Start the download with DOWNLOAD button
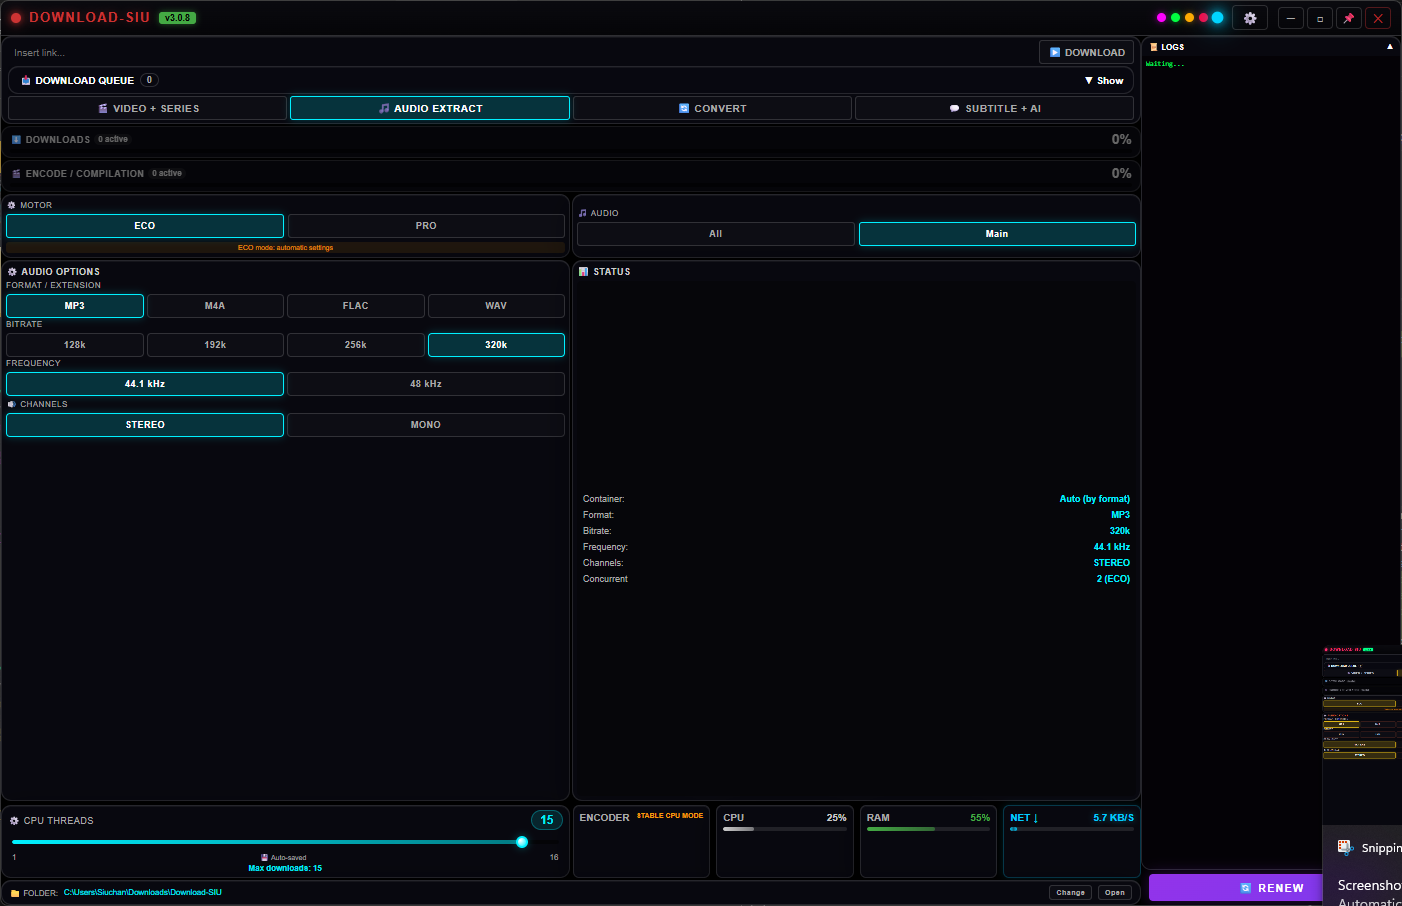The height and width of the screenshot is (906, 1402). tap(1087, 53)
